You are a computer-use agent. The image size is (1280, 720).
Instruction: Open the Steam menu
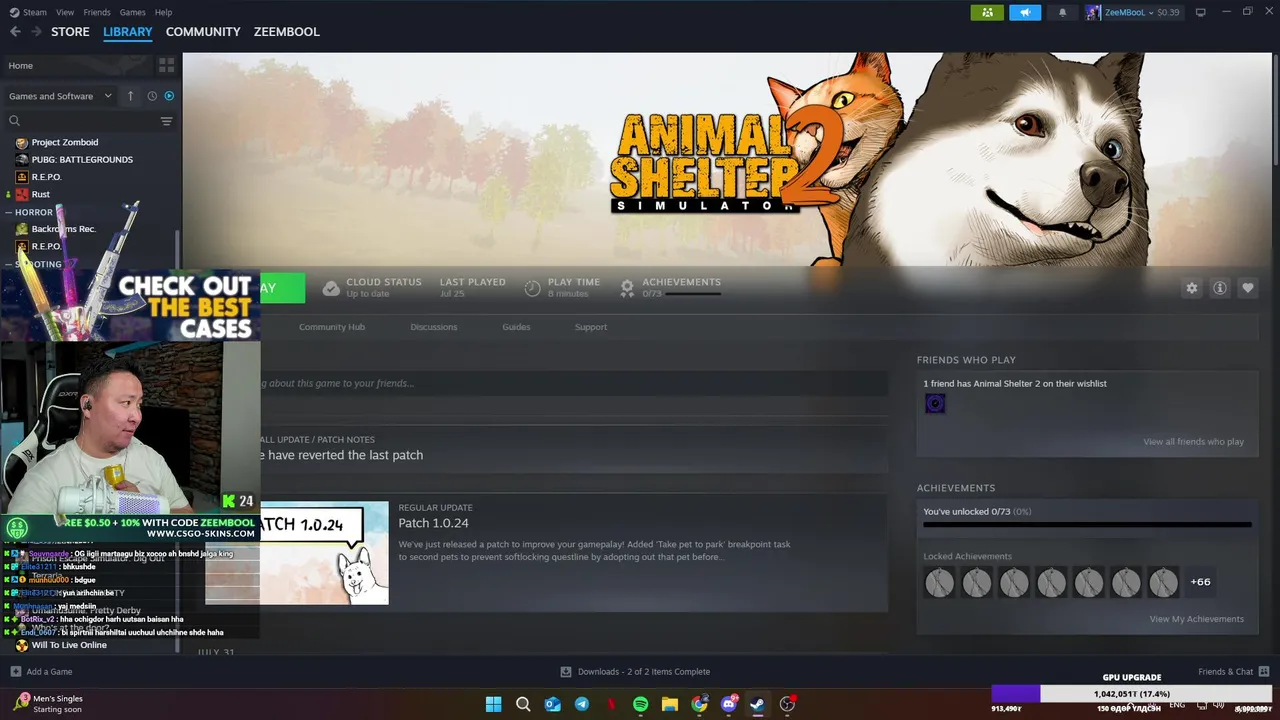pyautogui.click(x=28, y=12)
